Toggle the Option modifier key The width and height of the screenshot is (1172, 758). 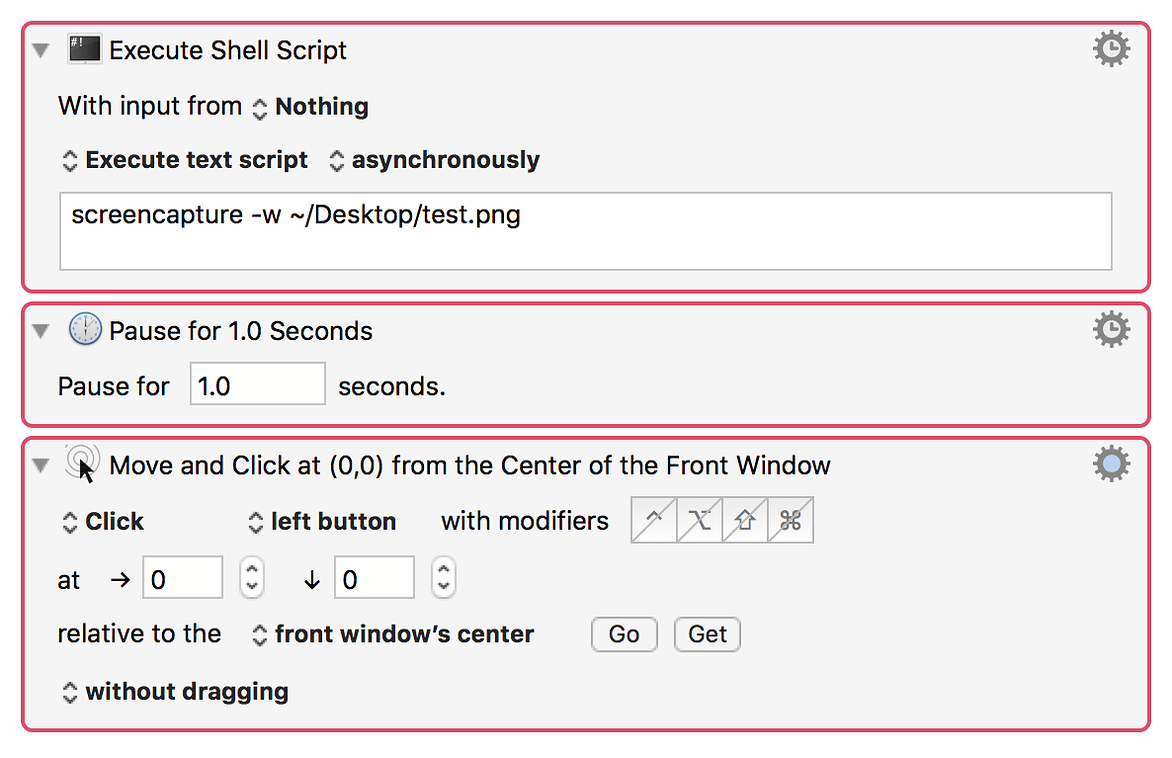point(700,521)
